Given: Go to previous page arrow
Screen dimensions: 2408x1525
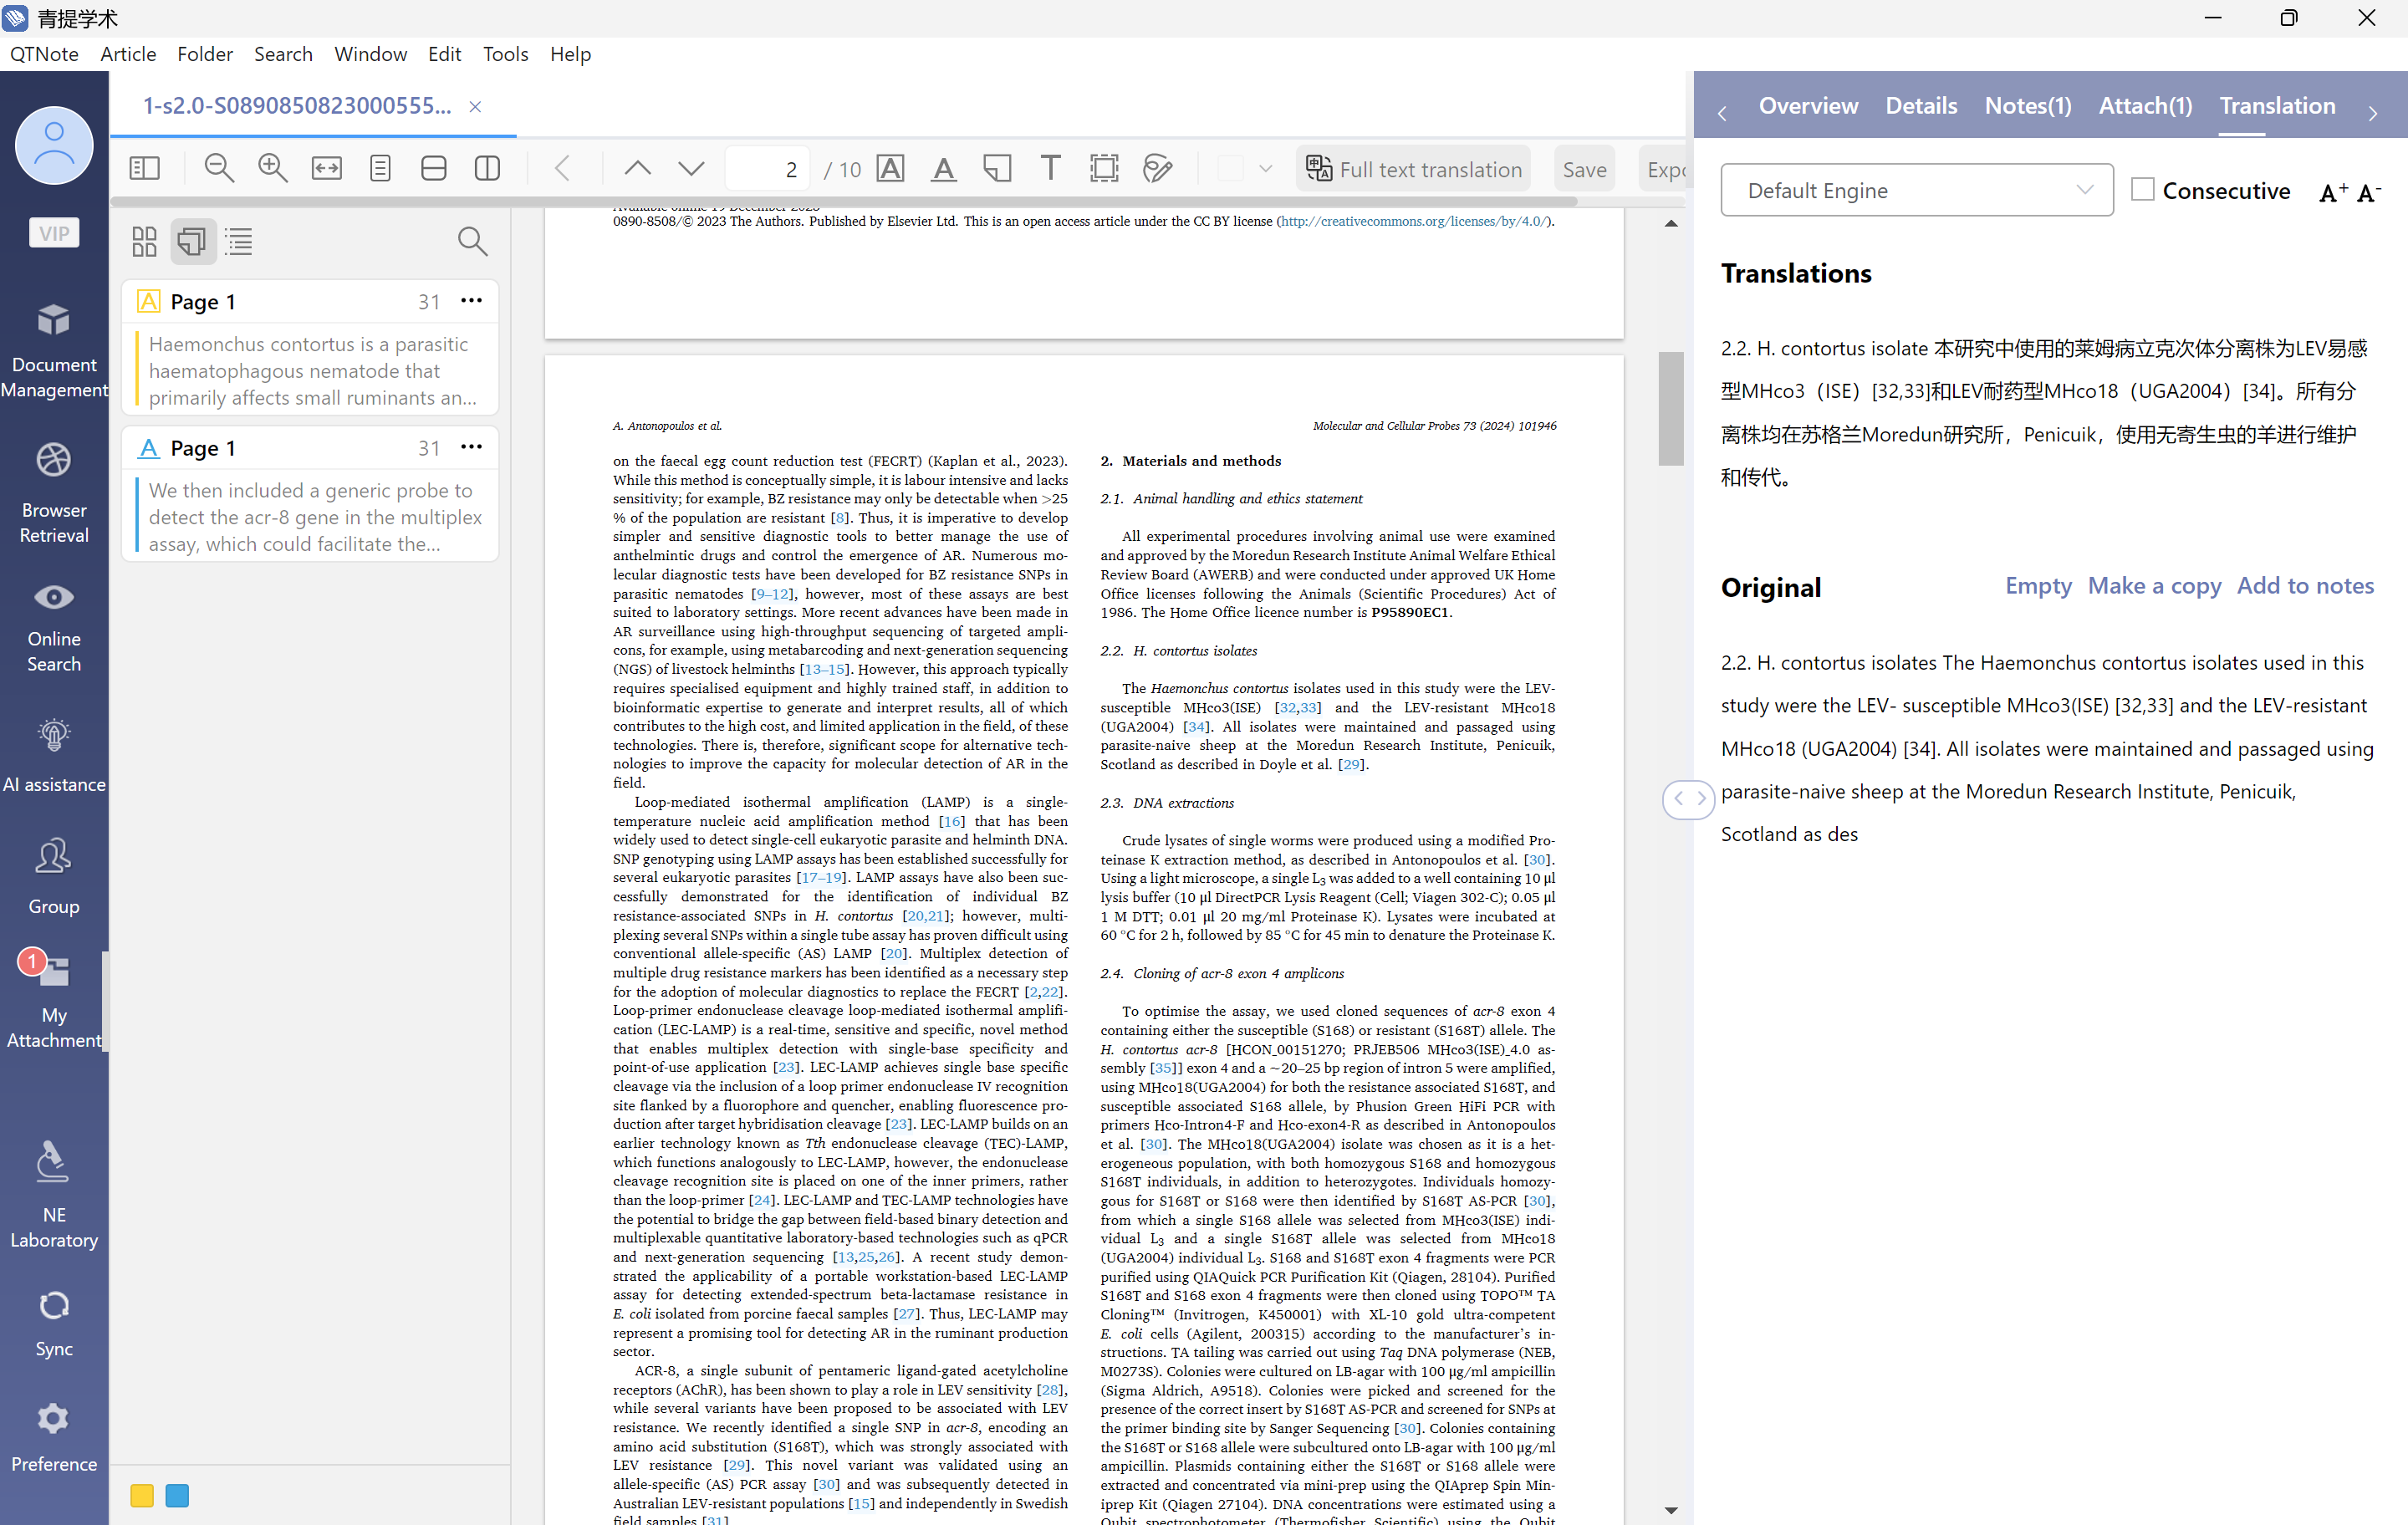Looking at the screenshot, I should click(x=637, y=169).
